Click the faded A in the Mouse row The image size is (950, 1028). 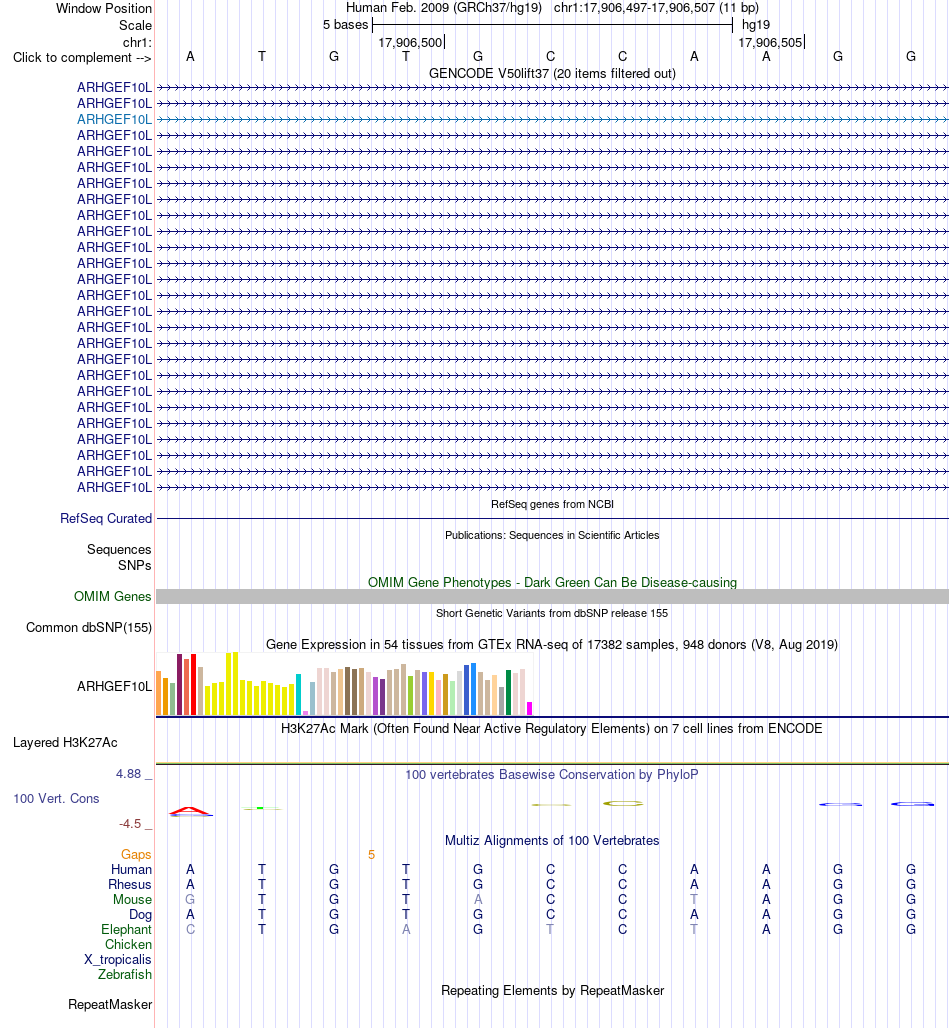(x=478, y=900)
